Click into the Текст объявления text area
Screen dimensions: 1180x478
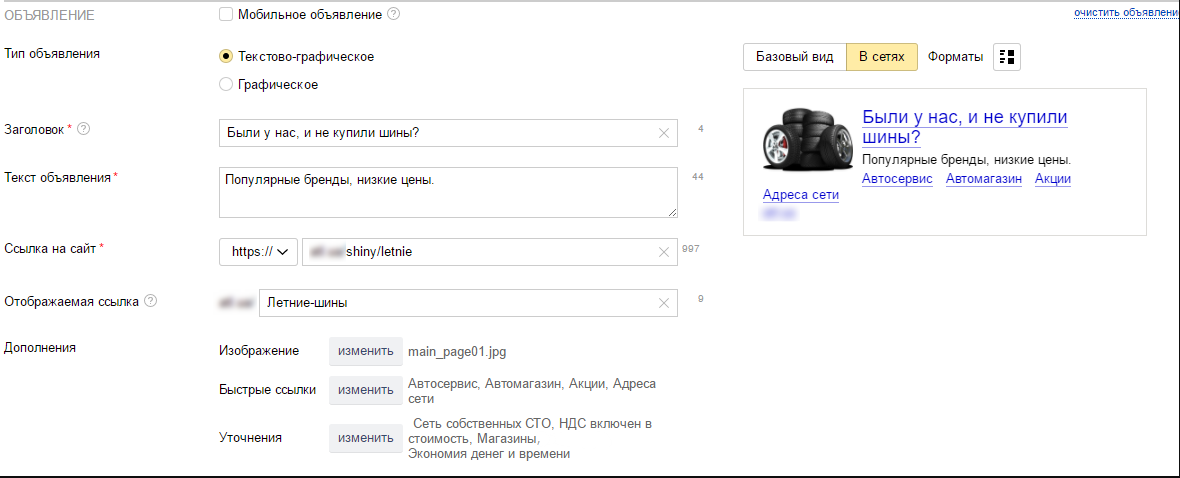click(447, 192)
